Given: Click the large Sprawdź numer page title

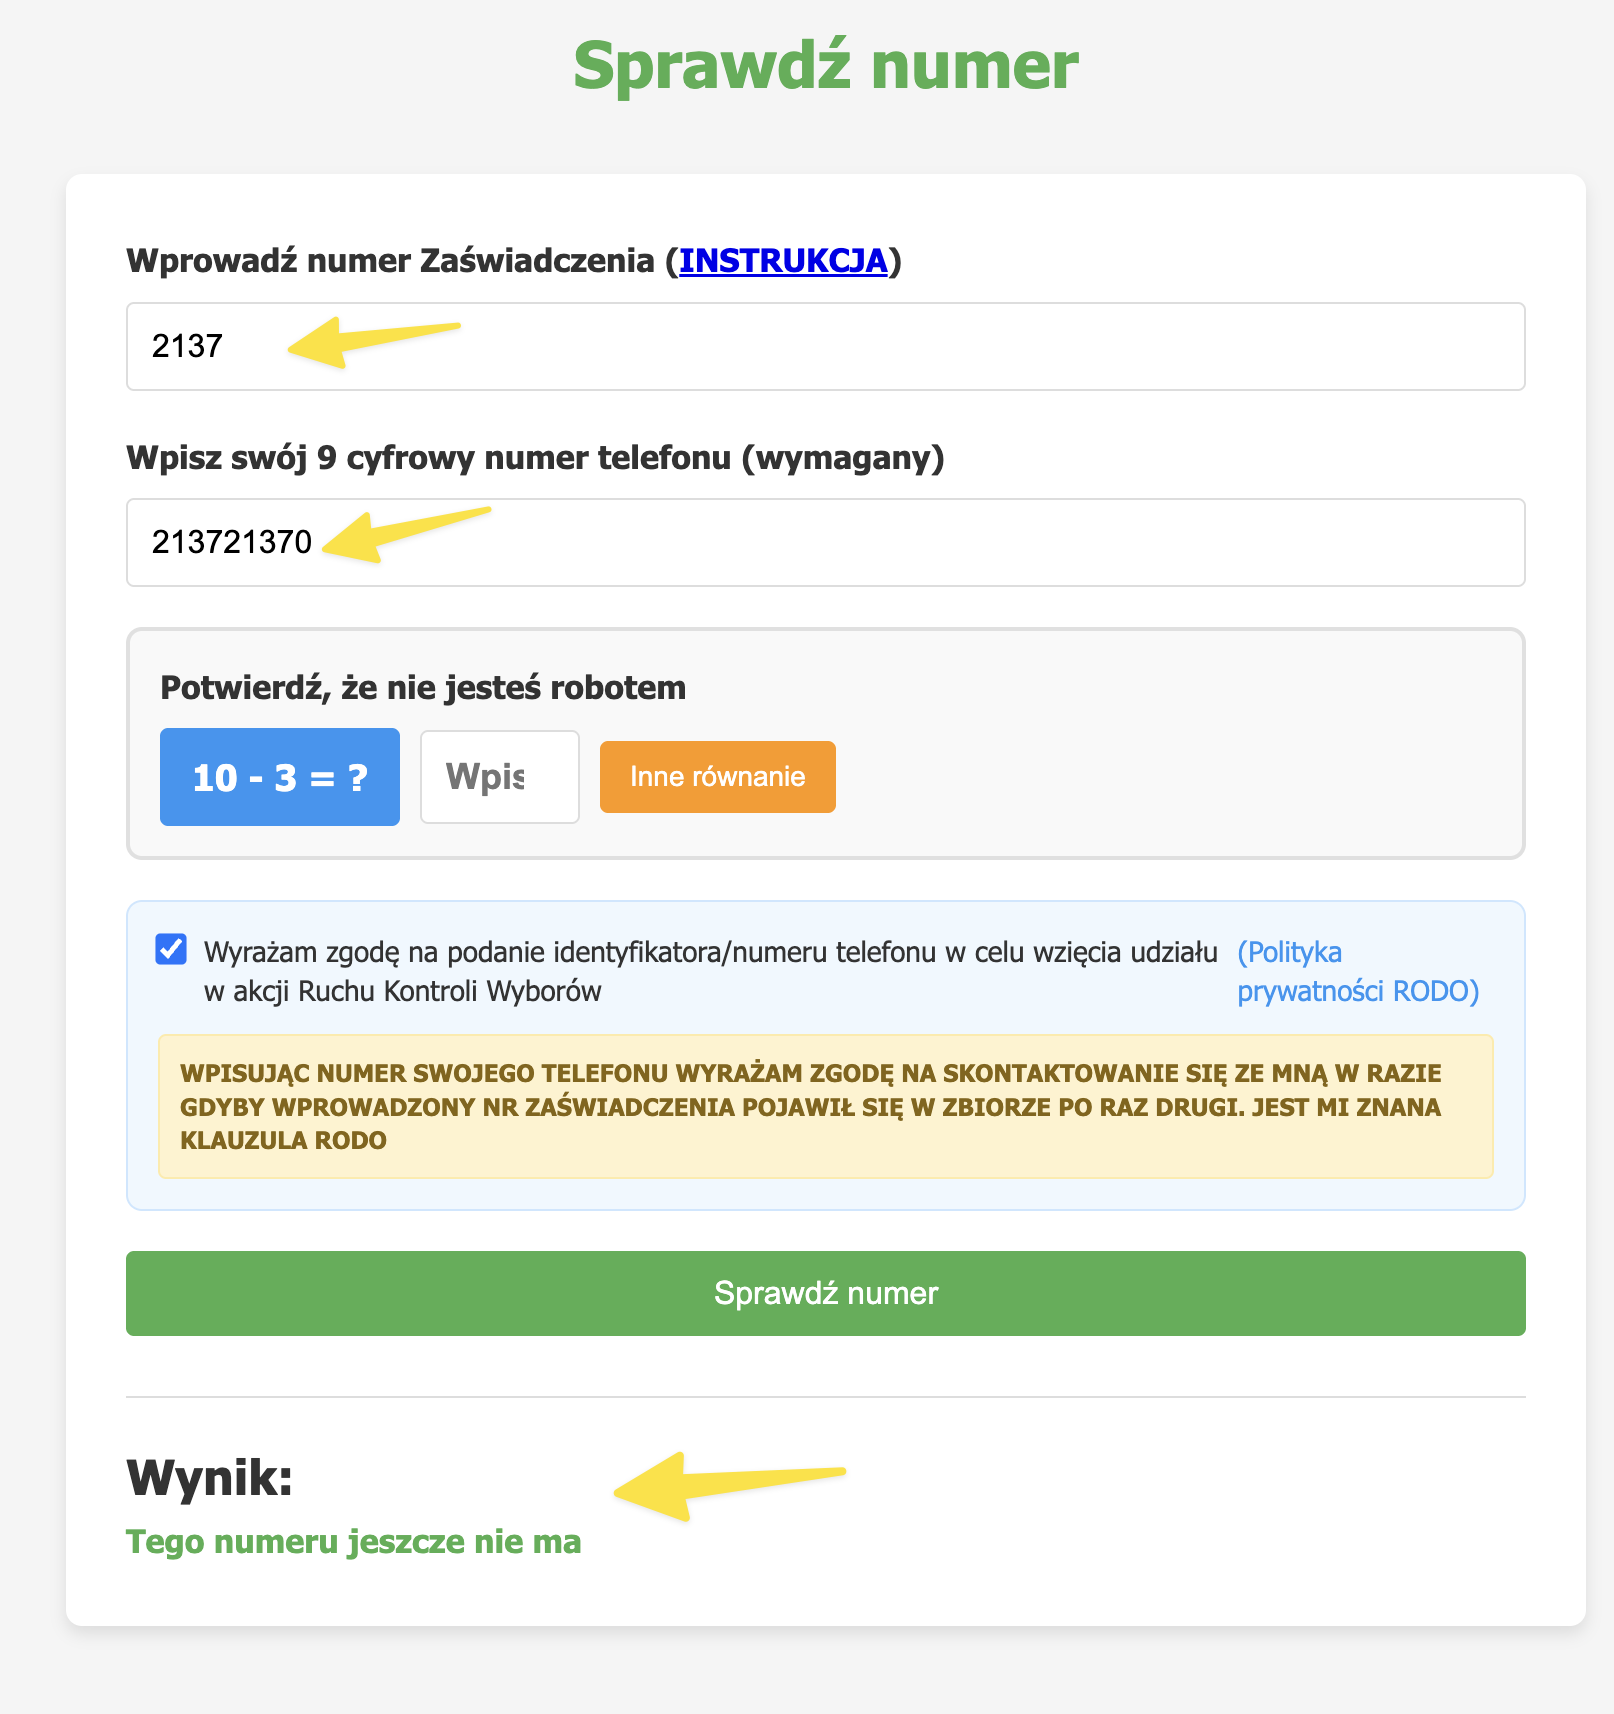Looking at the screenshot, I should click(825, 66).
